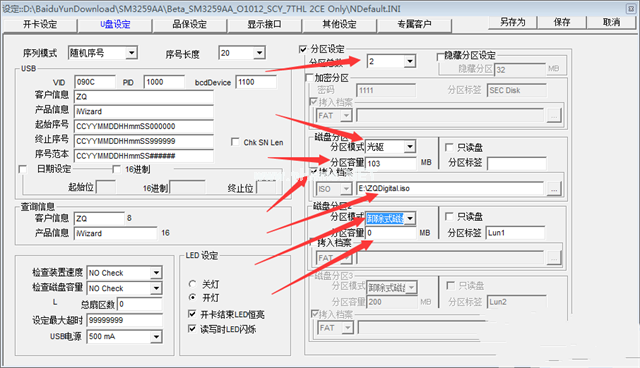Click the 起始序号 input field
The height and width of the screenshot is (368, 640).
(144, 126)
